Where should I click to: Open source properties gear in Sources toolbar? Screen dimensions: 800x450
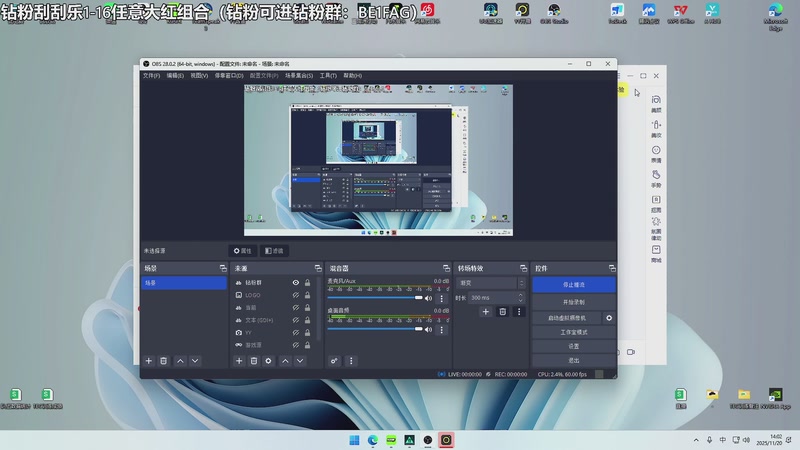click(268, 361)
